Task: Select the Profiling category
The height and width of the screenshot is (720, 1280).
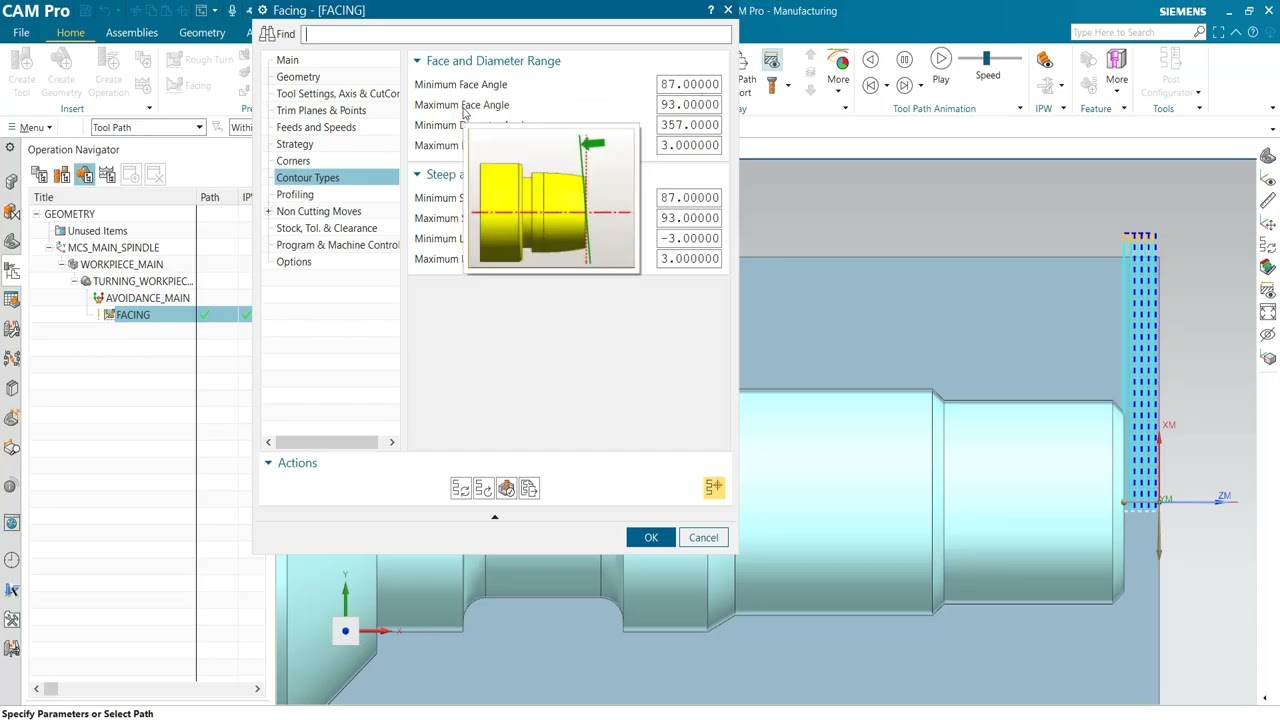Action: click(x=295, y=194)
